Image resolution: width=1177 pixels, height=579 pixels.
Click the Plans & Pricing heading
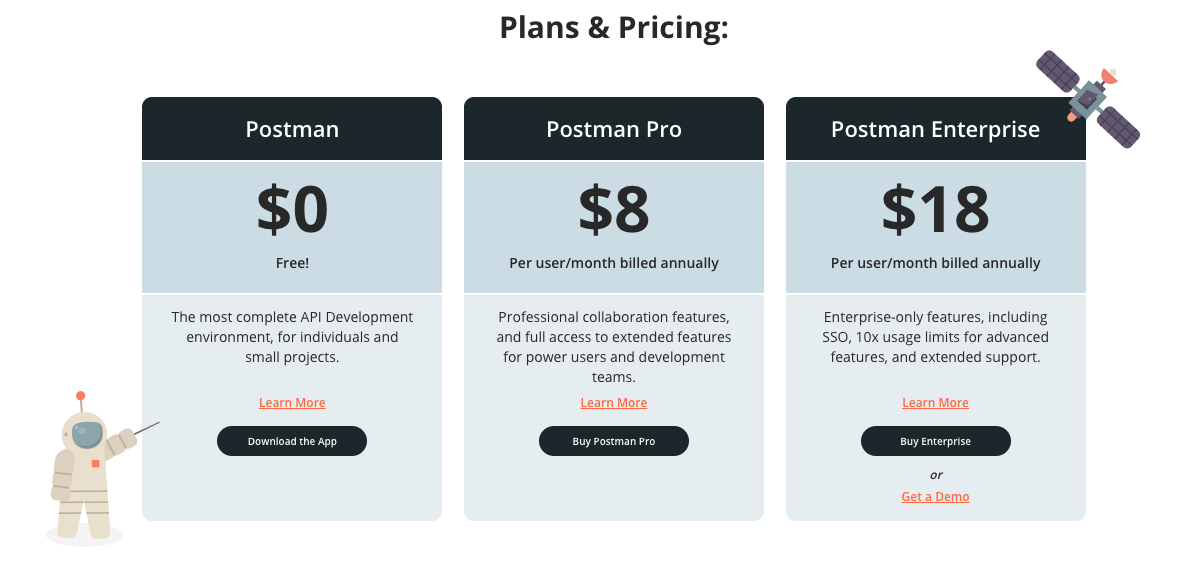coord(614,27)
